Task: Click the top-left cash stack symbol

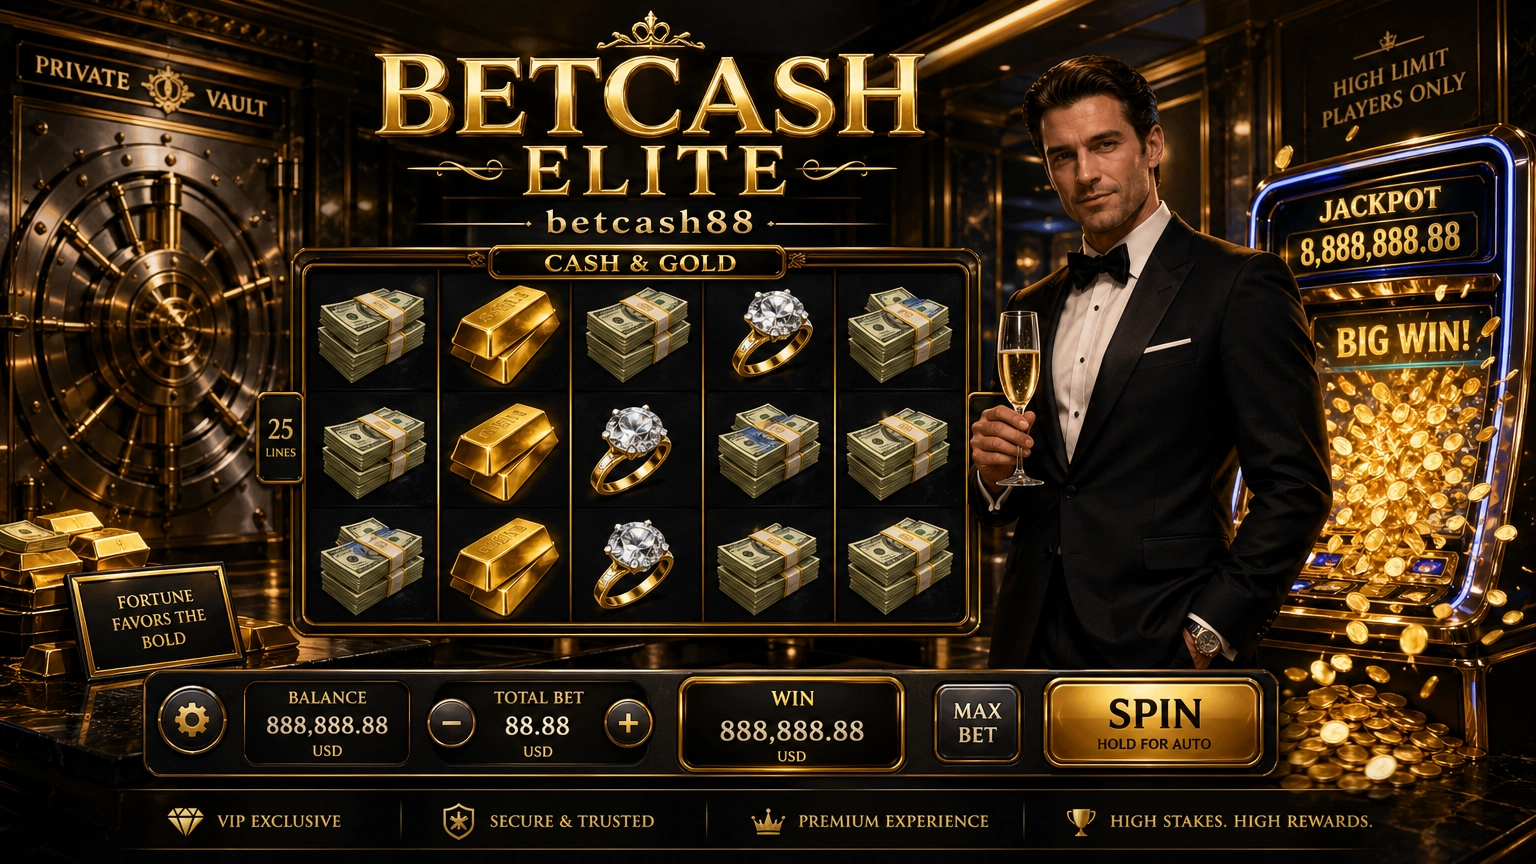Action: [x=371, y=334]
